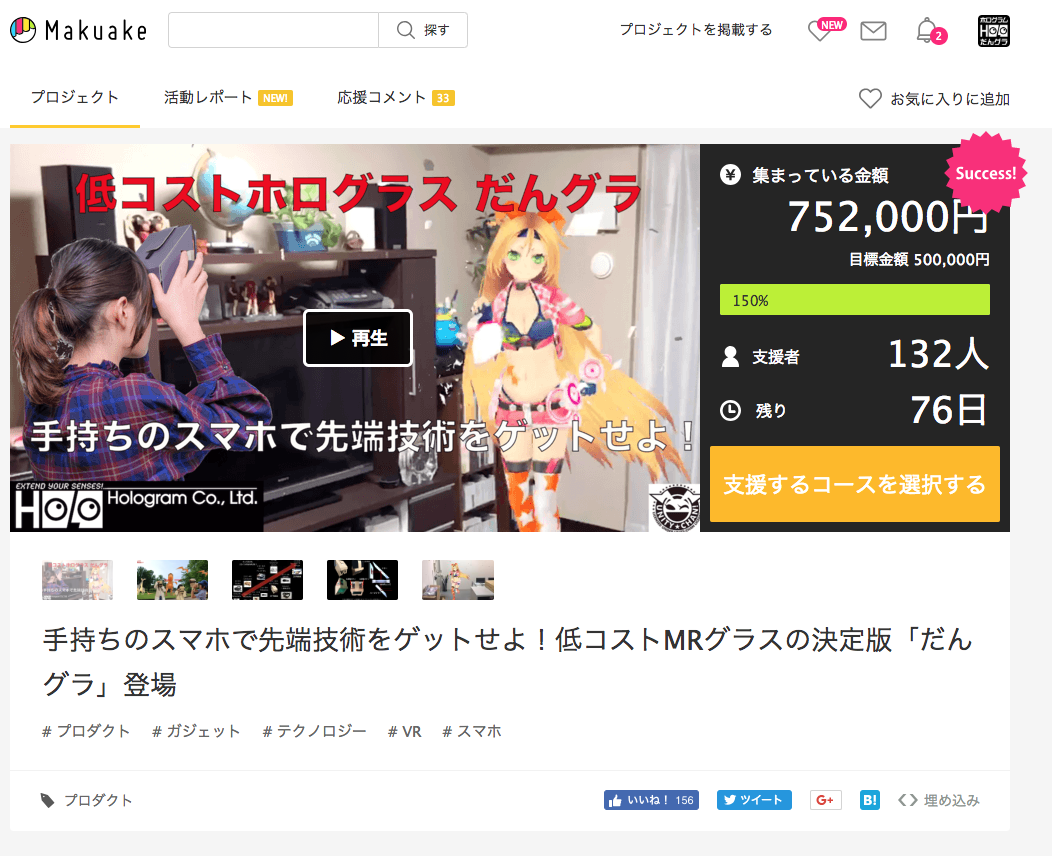1052x856 pixels.
Task: Click the 76日 remaining days value
Action: pyautogui.click(x=949, y=410)
